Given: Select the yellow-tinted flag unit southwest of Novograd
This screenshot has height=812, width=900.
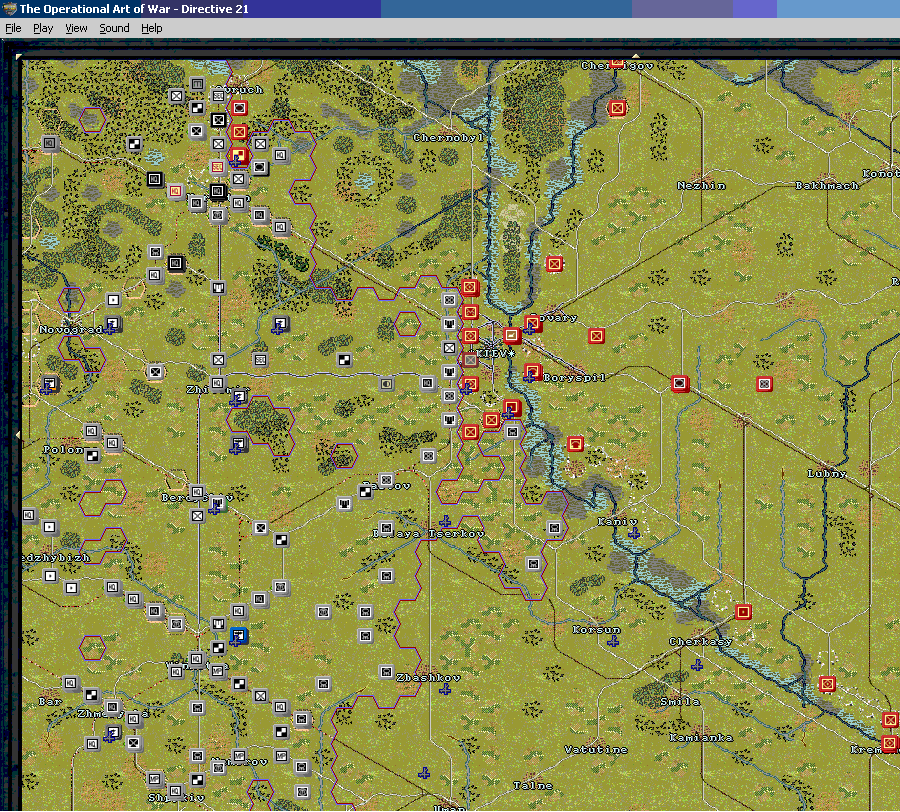Looking at the screenshot, I should point(50,383).
